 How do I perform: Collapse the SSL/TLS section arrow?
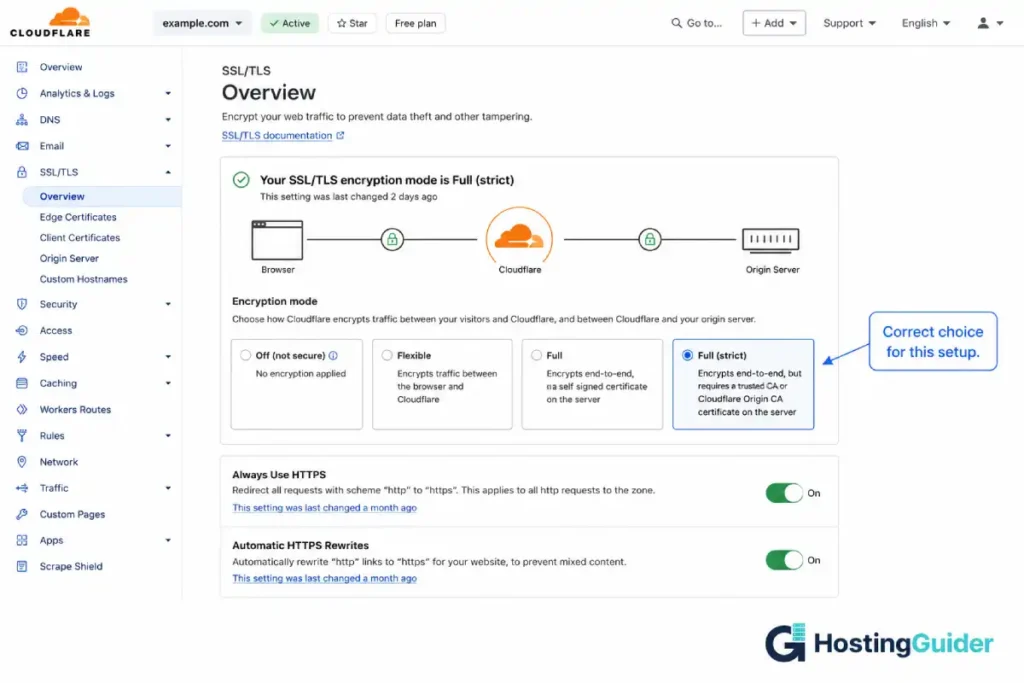coord(168,172)
